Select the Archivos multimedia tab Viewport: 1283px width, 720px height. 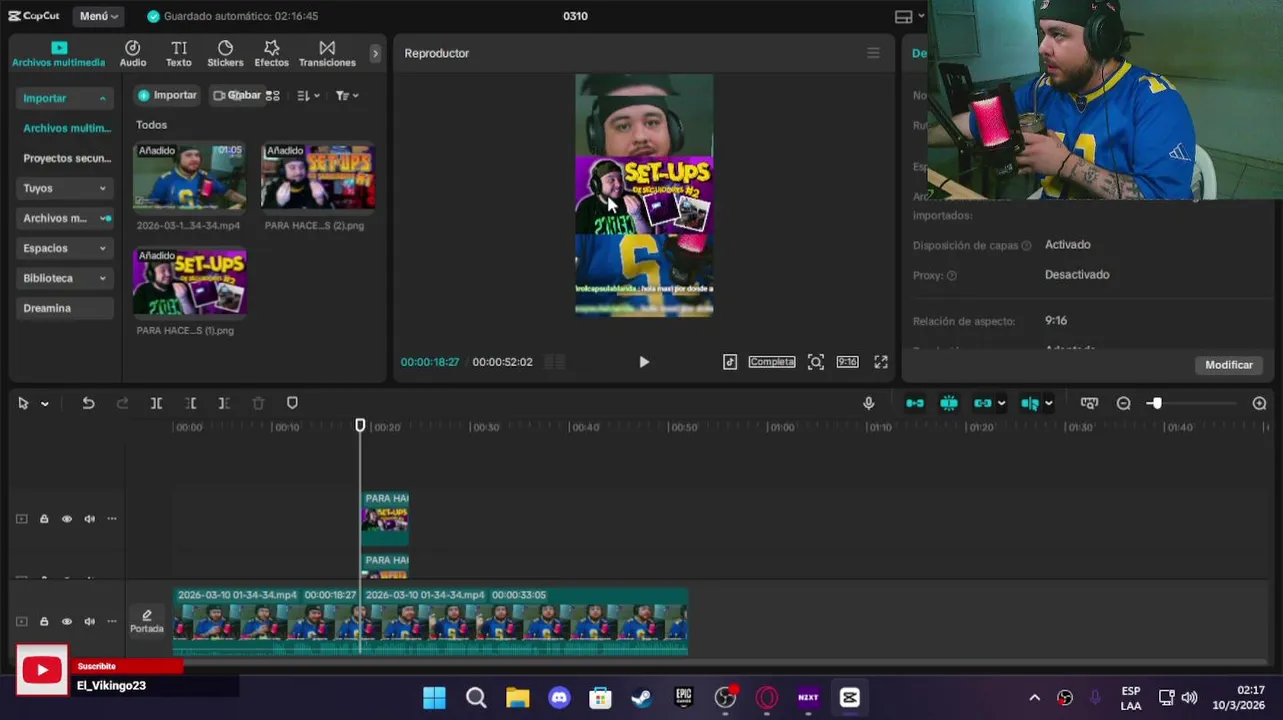pos(58,54)
